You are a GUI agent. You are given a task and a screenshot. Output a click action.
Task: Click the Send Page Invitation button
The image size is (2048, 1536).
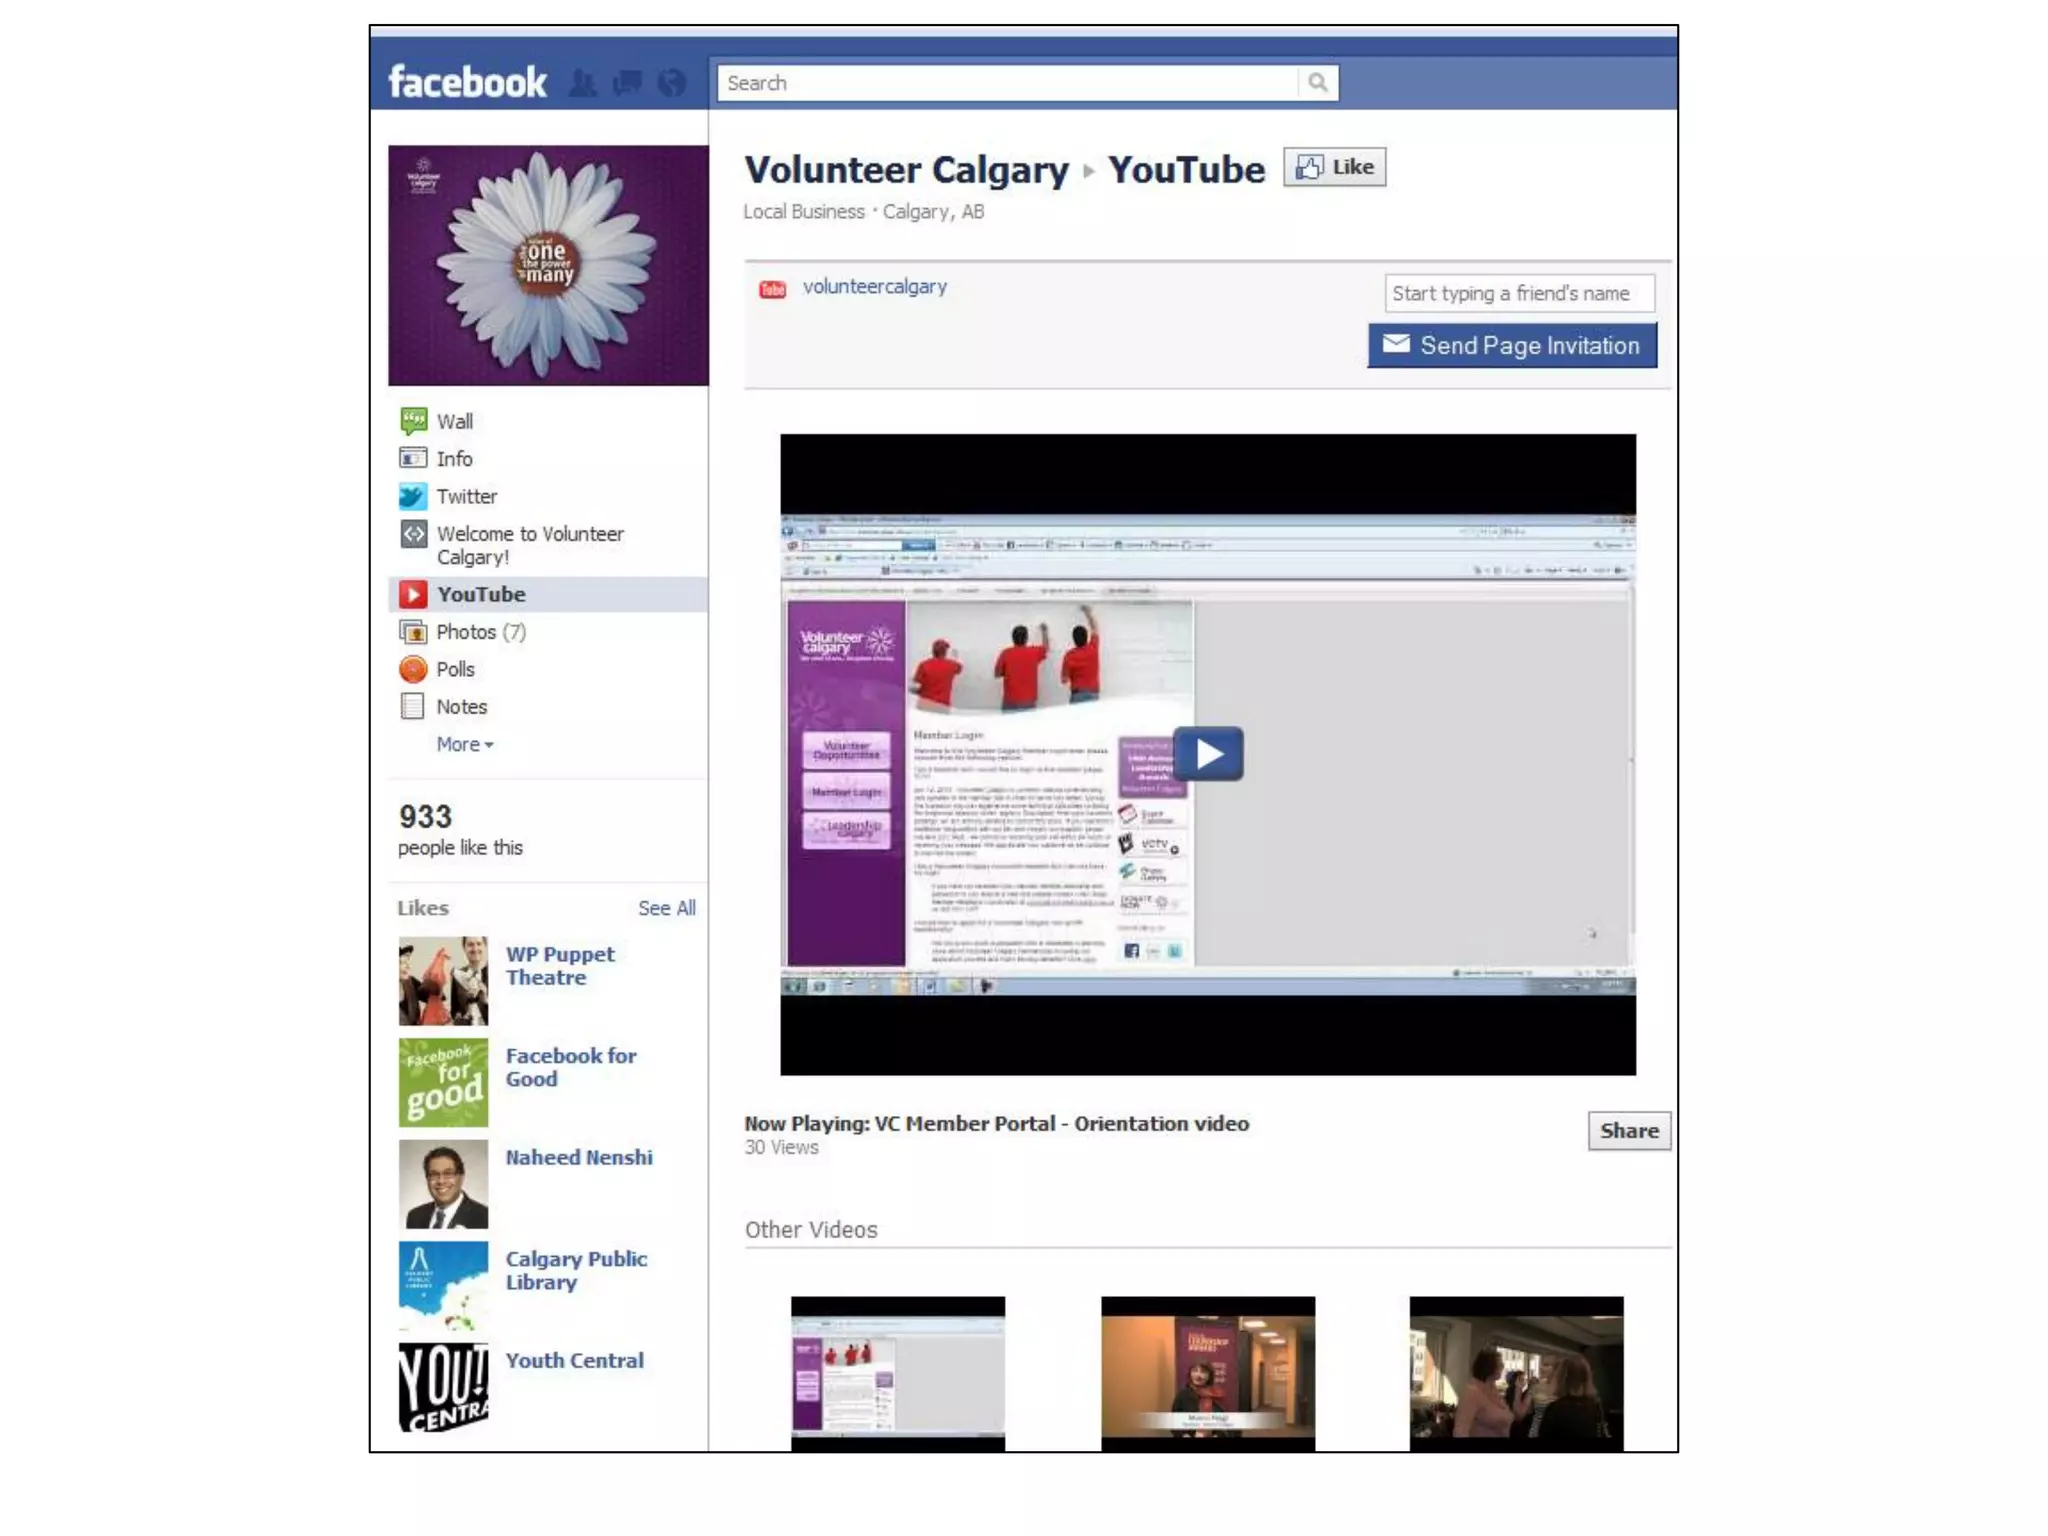1511,345
